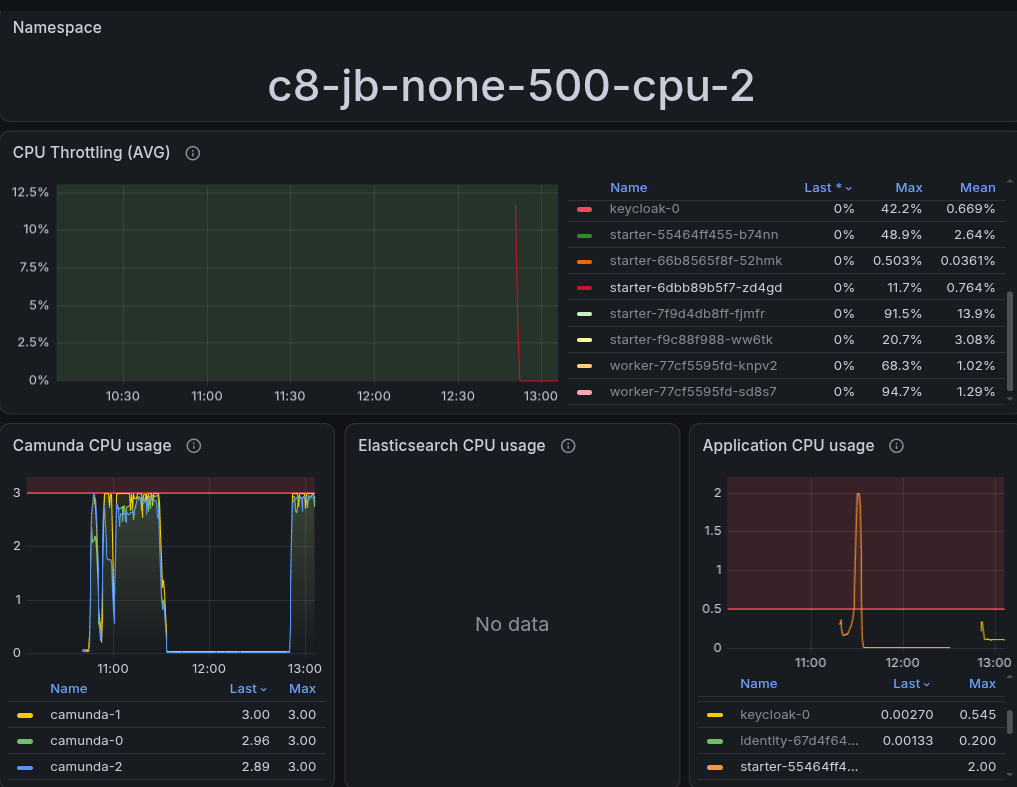Viewport: 1017px width, 787px height.
Task: Click the CPU Throttling (AVG) panel title
Action: pyautogui.click(x=91, y=152)
